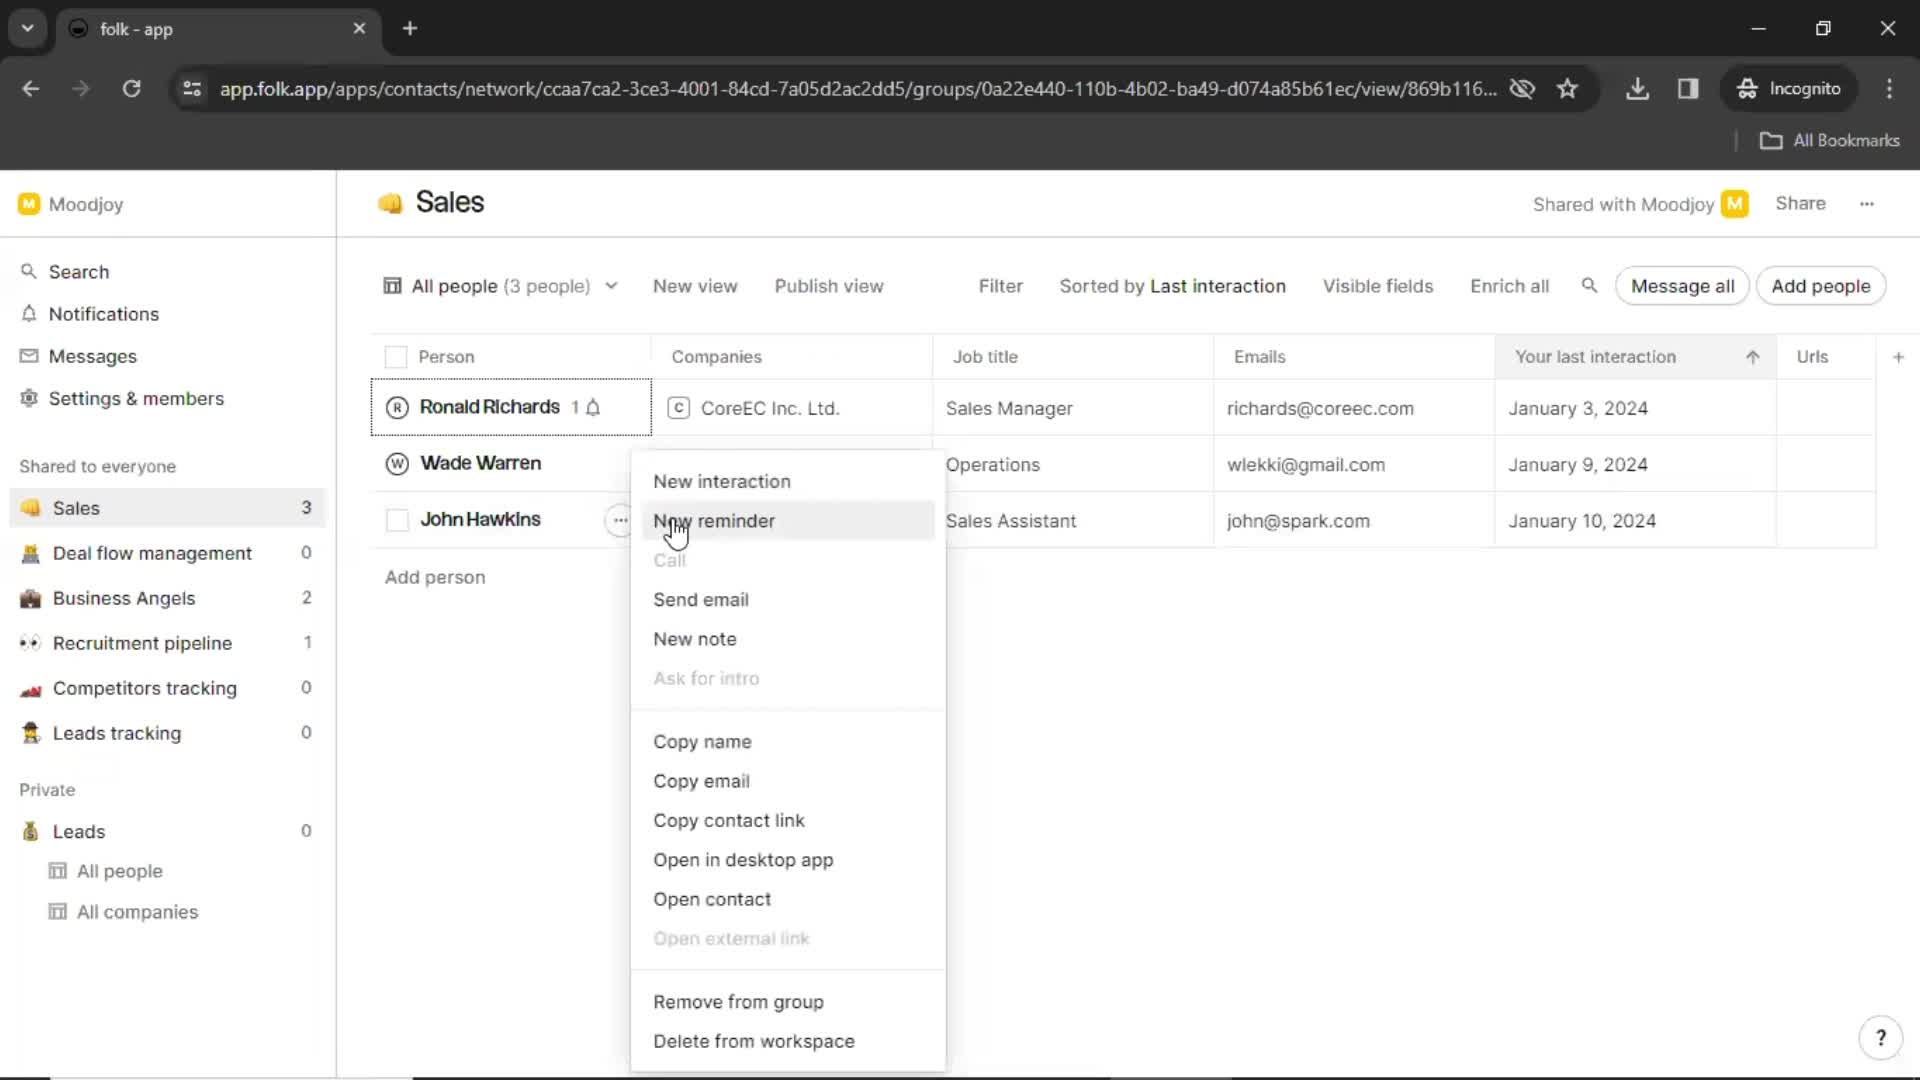The width and height of the screenshot is (1920, 1080).
Task: Click the search magnifier in toolbar
Action: pyautogui.click(x=1589, y=286)
